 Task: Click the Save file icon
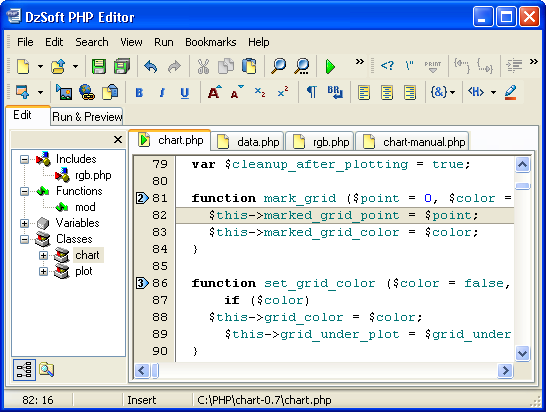(99, 66)
